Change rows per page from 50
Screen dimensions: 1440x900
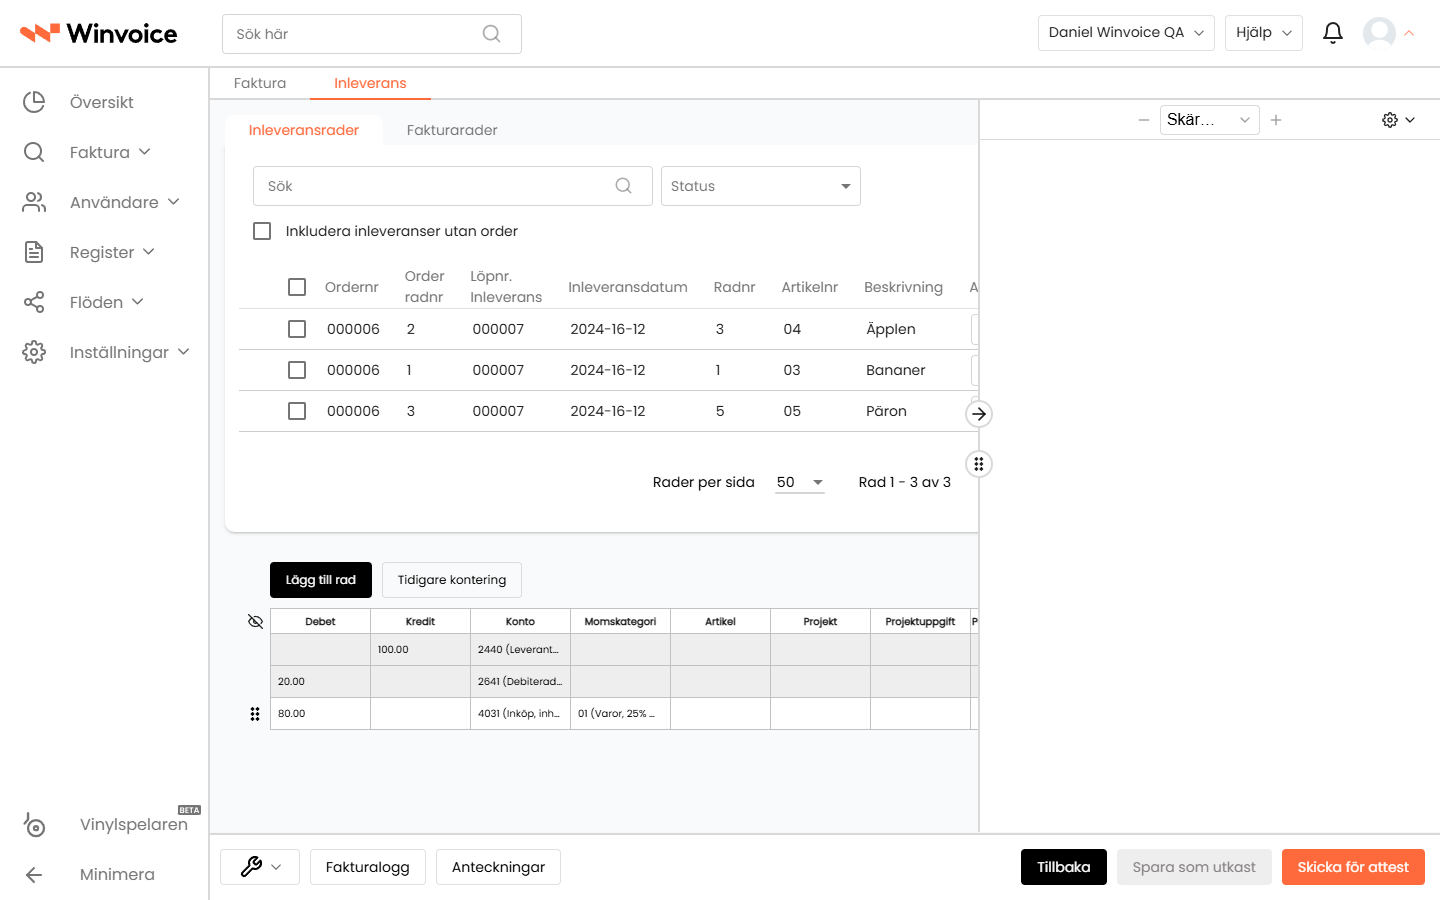click(800, 482)
